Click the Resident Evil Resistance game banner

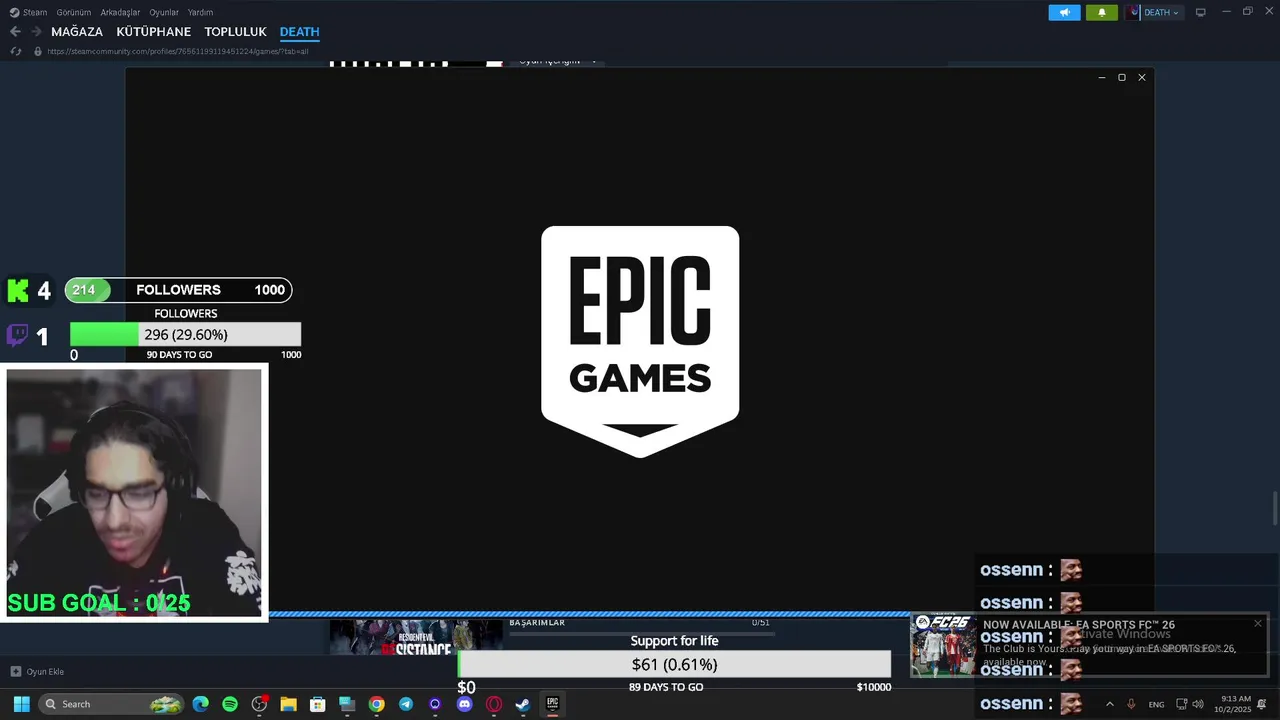[x=416, y=636]
